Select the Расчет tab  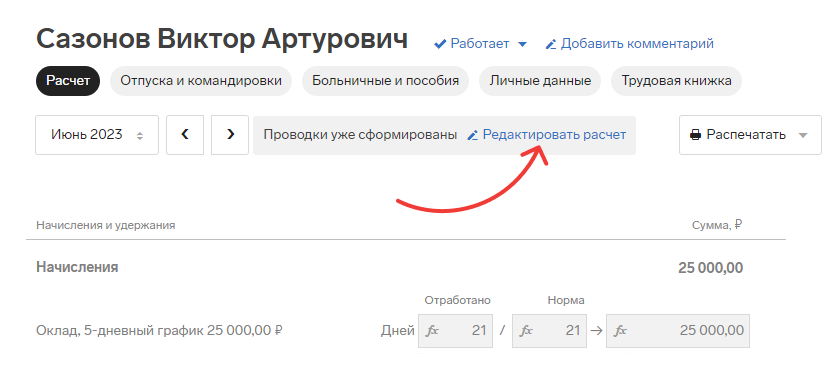click(68, 81)
